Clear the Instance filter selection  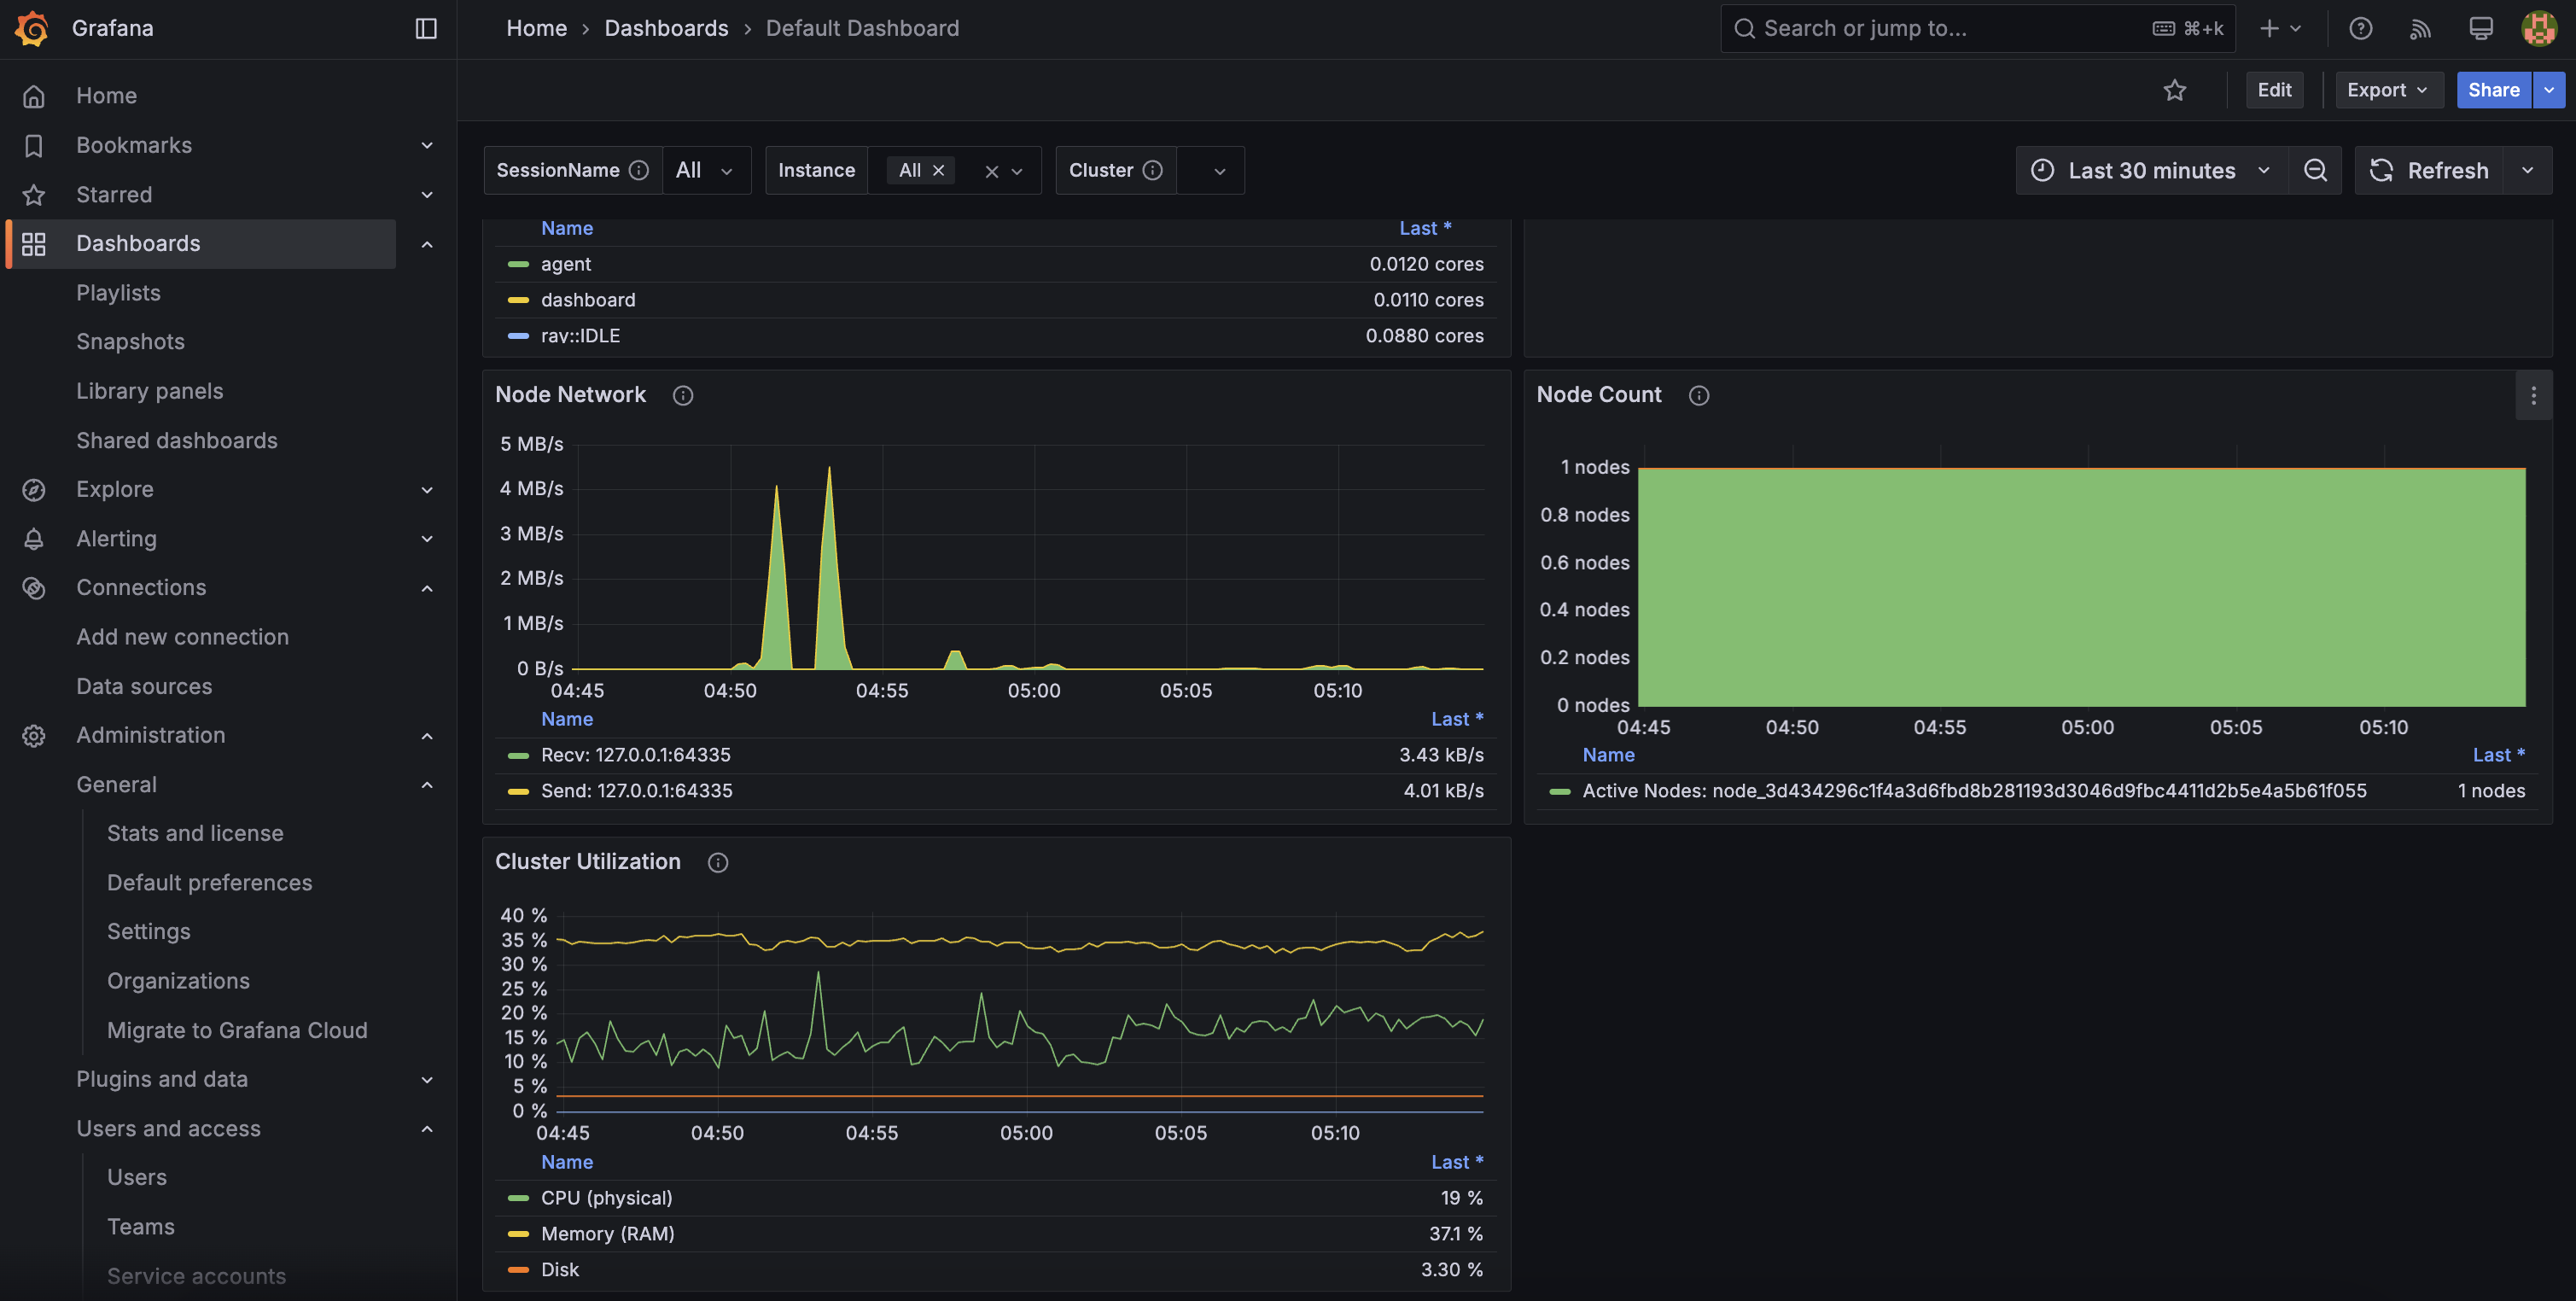coord(991,171)
